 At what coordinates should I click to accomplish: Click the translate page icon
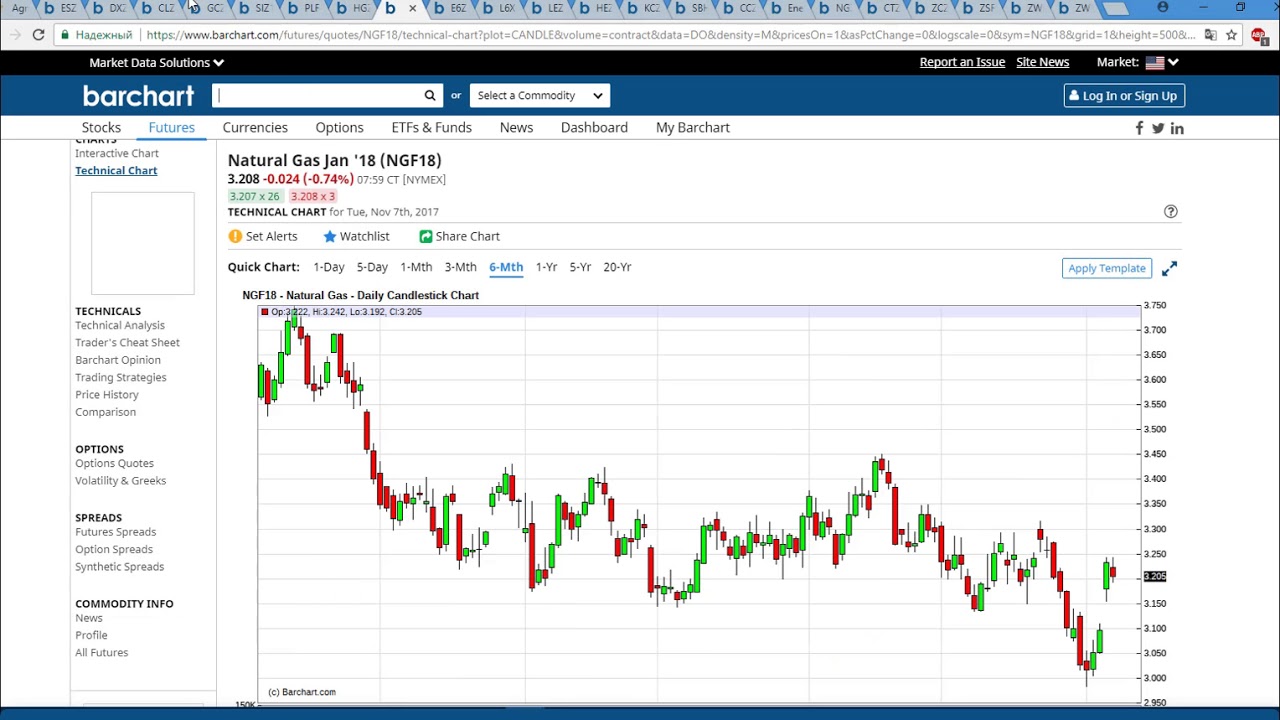(1210, 35)
